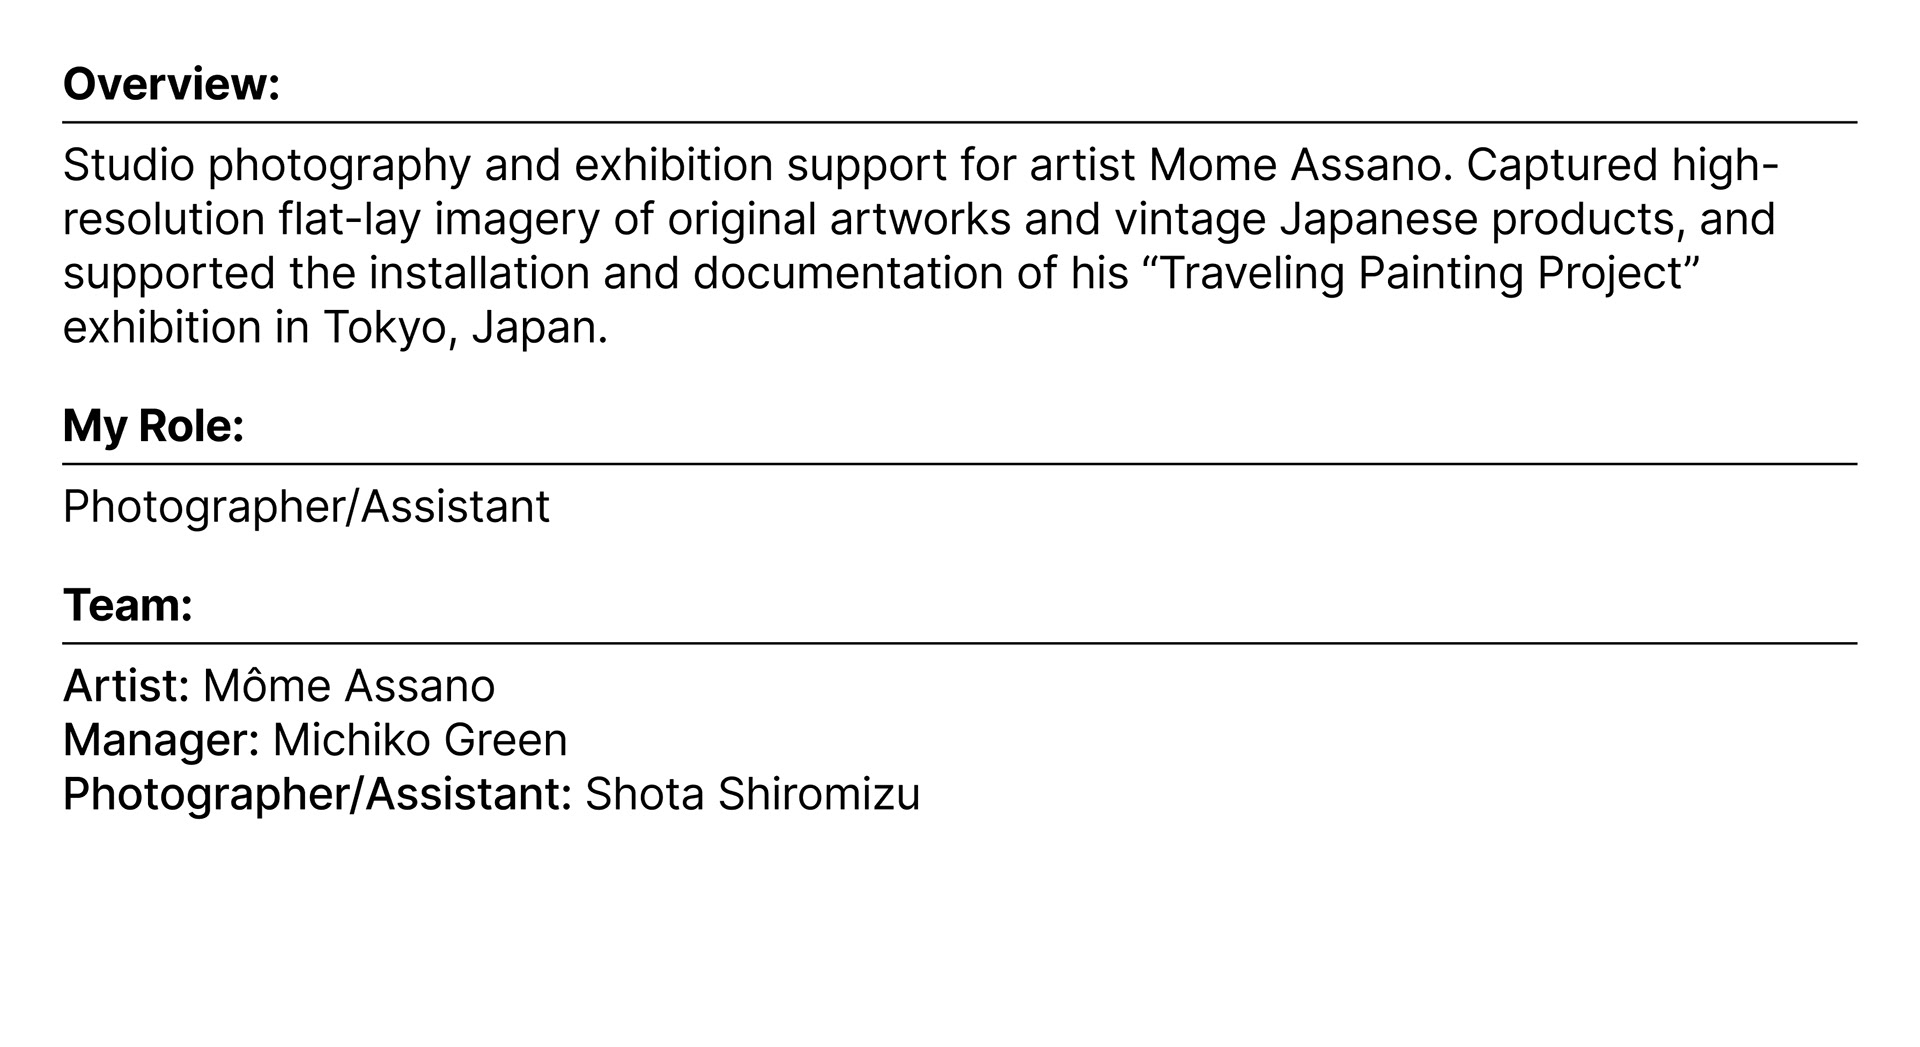Click the artist name Môme Assano

coord(349,686)
